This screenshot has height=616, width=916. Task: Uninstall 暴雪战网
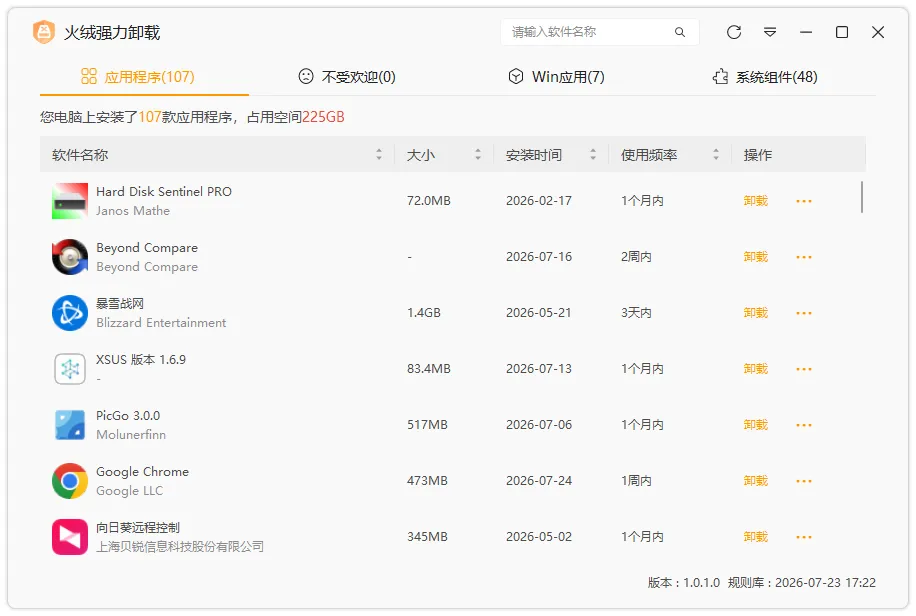pyautogui.click(x=755, y=313)
